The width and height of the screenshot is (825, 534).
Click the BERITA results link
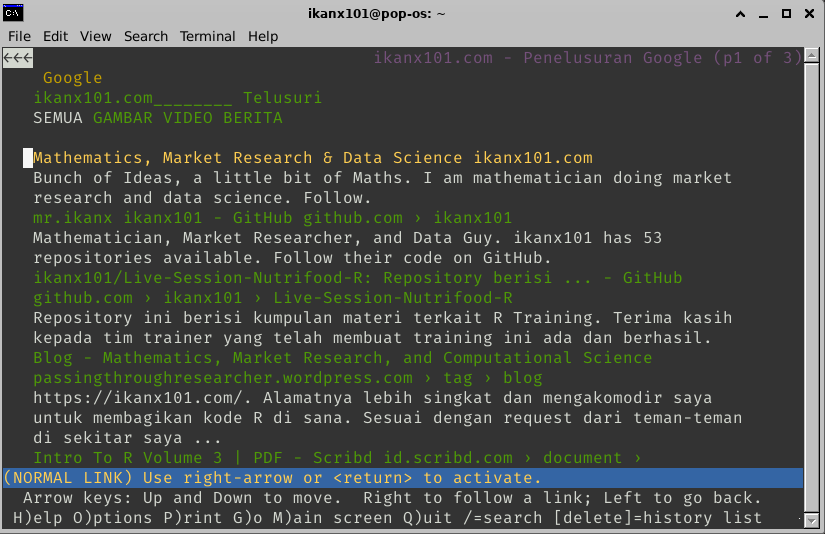(253, 118)
